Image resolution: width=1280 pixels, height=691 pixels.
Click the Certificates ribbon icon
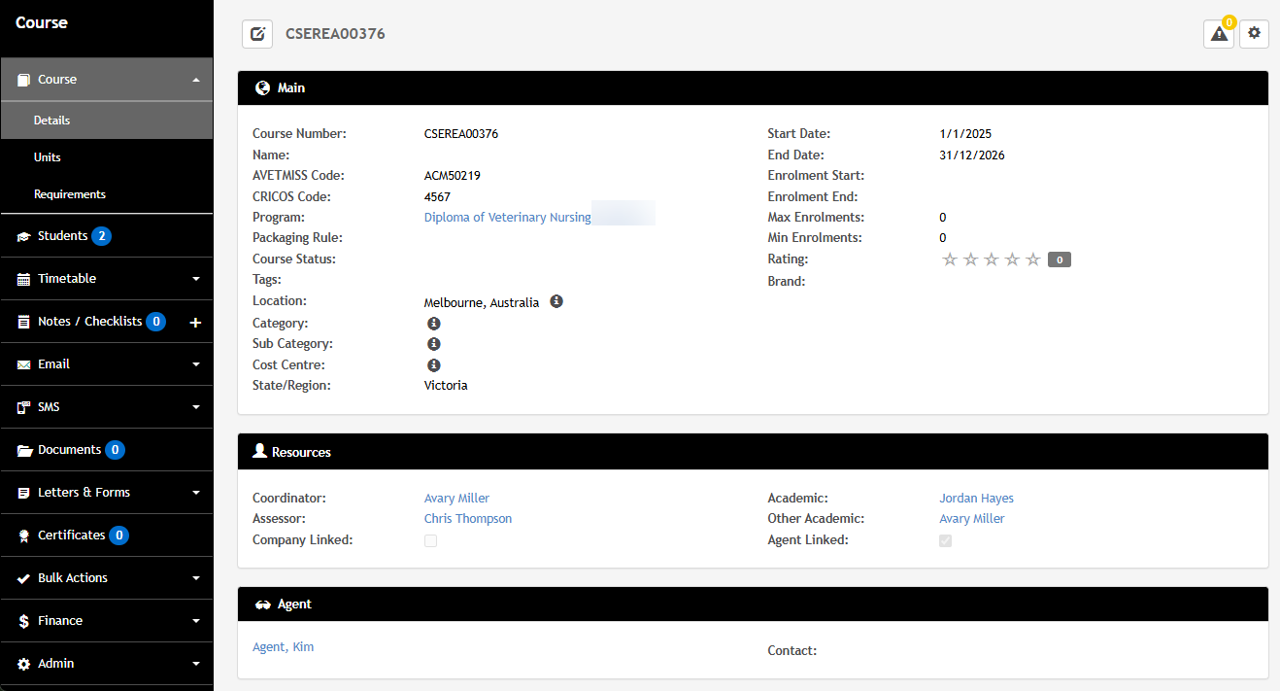click(24, 536)
